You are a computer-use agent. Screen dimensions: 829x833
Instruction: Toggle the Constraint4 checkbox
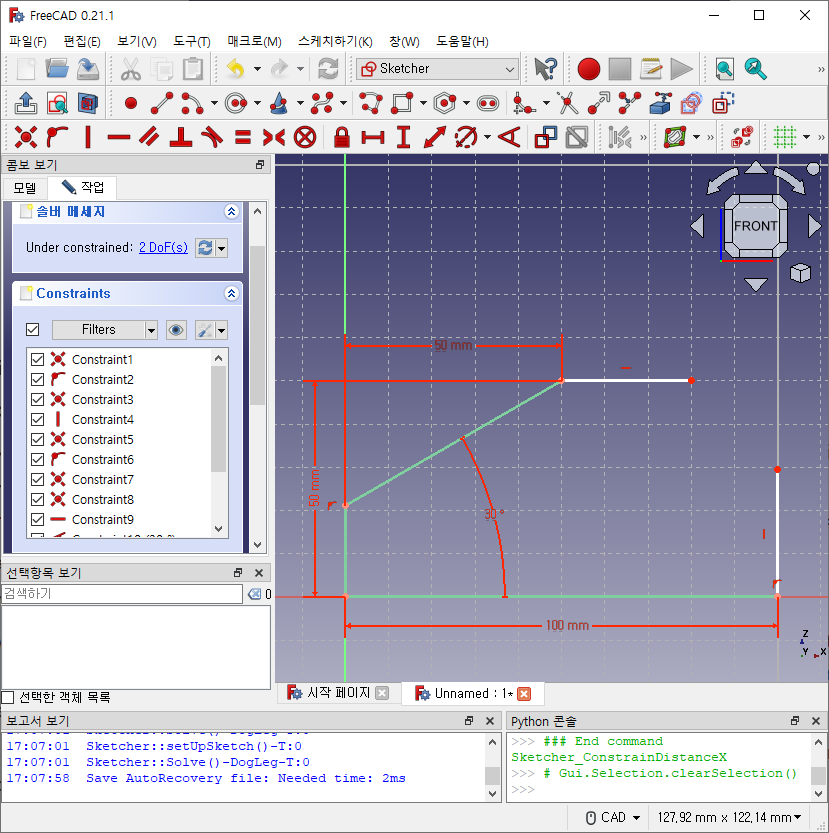pos(37,420)
